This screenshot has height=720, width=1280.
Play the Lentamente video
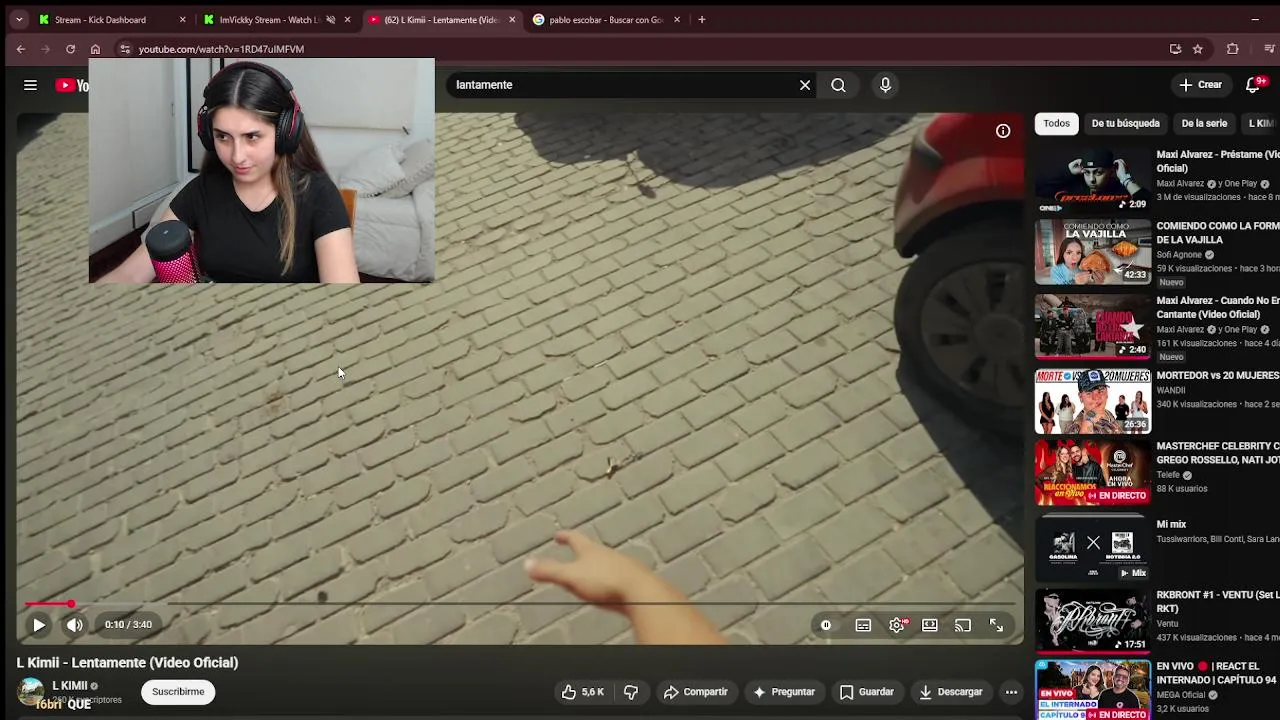(39, 625)
